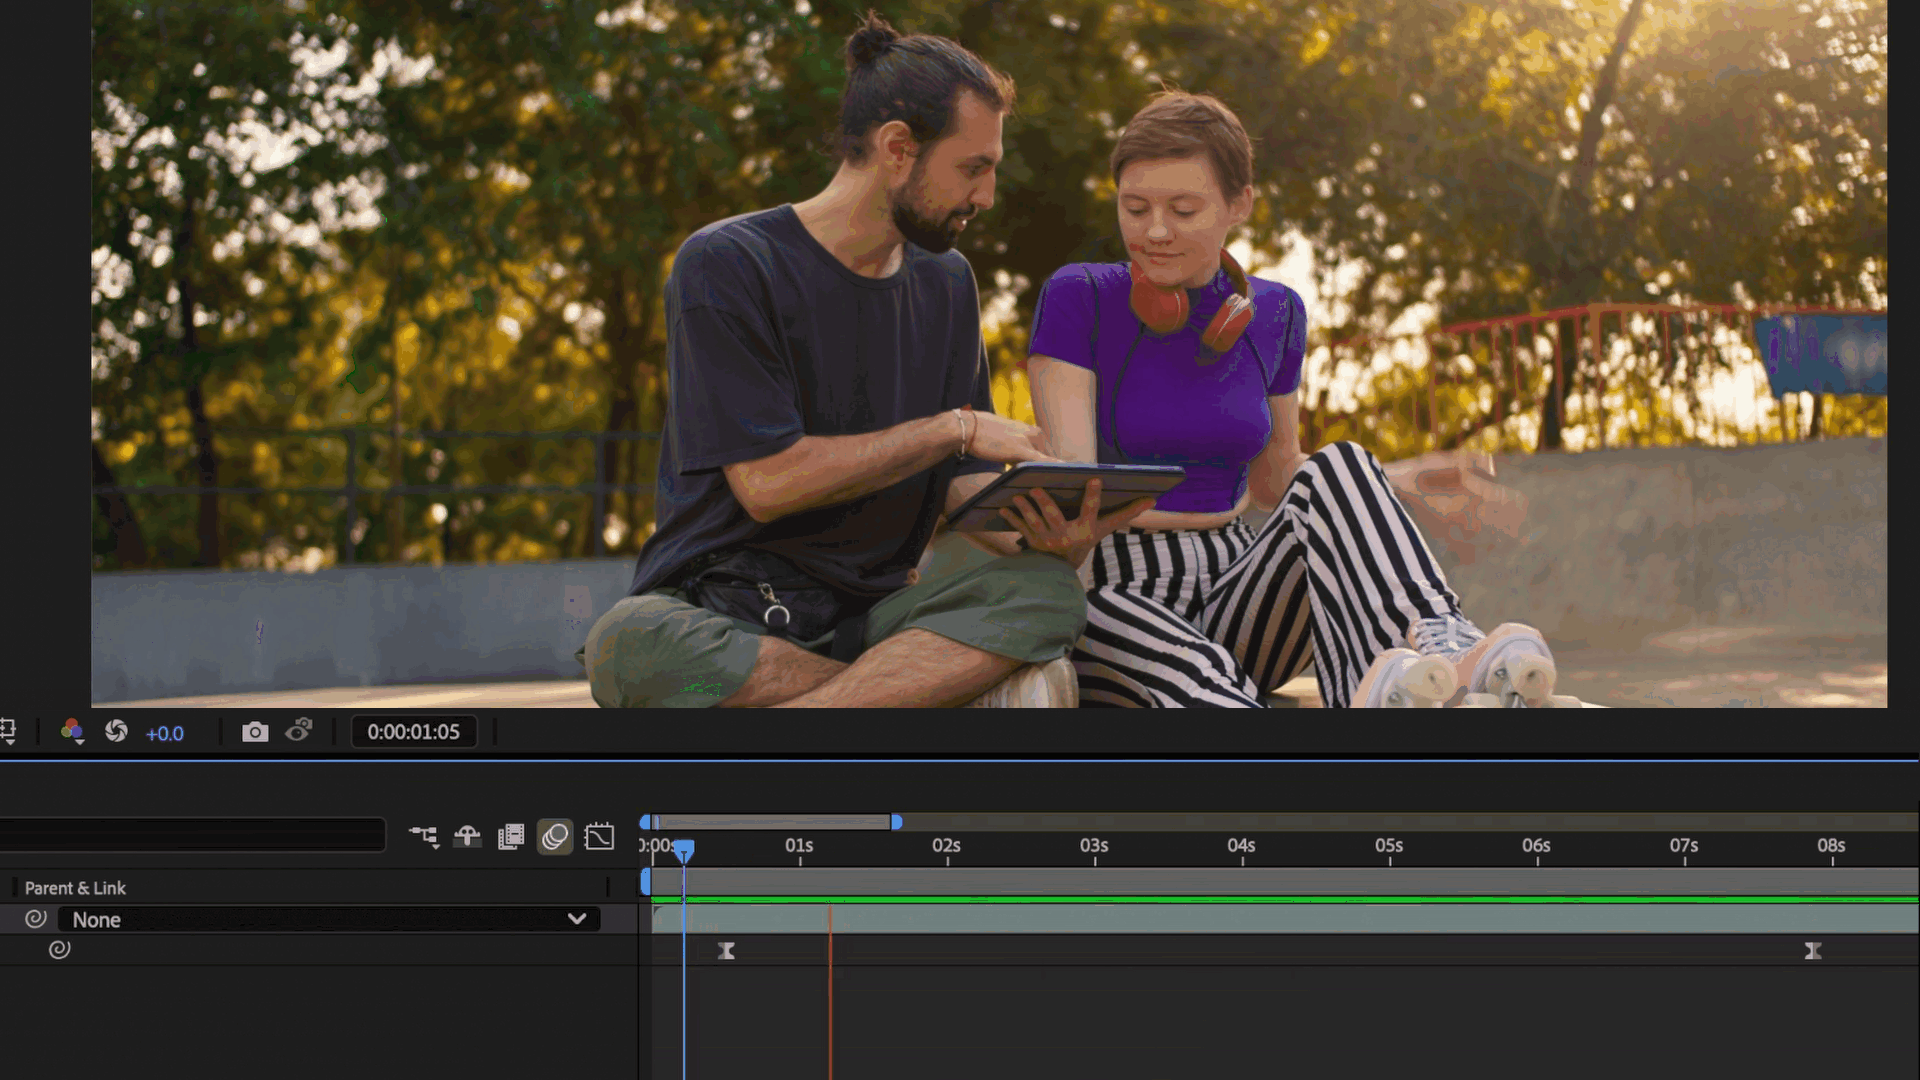Click the property pick whip spiral
This screenshot has height=1080, width=1920.
[60, 949]
